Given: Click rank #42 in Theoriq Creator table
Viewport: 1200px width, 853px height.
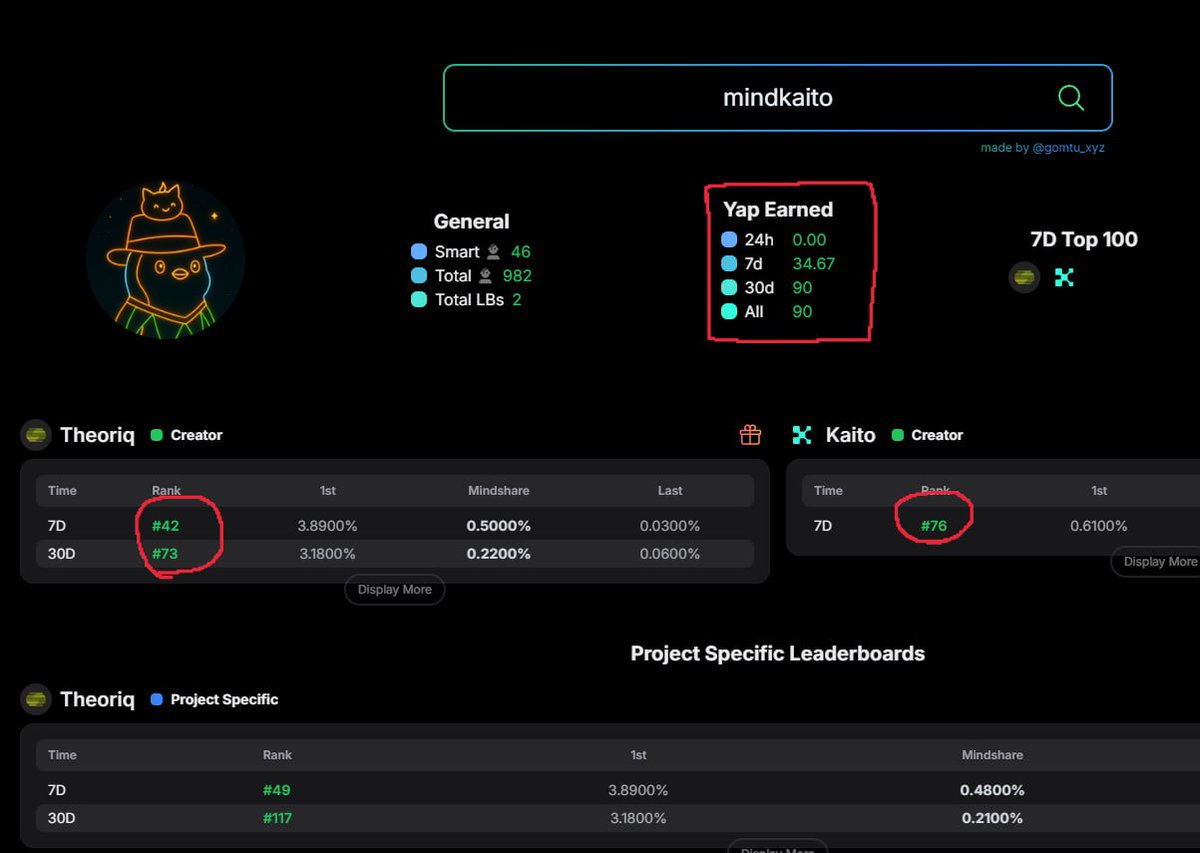Looking at the screenshot, I should (165, 526).
